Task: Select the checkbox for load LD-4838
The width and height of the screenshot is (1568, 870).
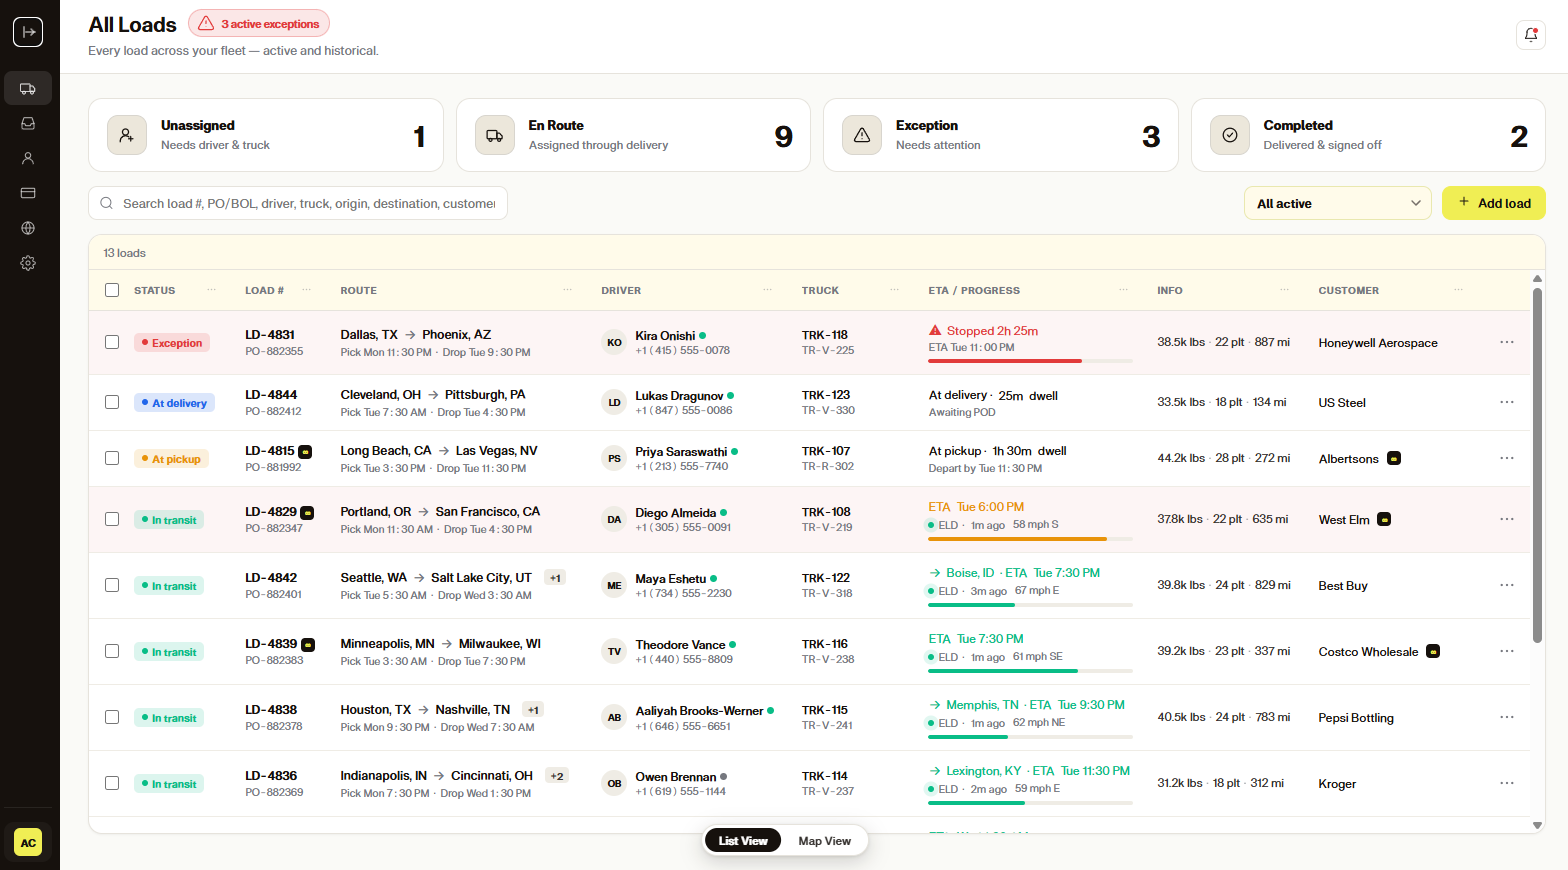Action: 112,717
